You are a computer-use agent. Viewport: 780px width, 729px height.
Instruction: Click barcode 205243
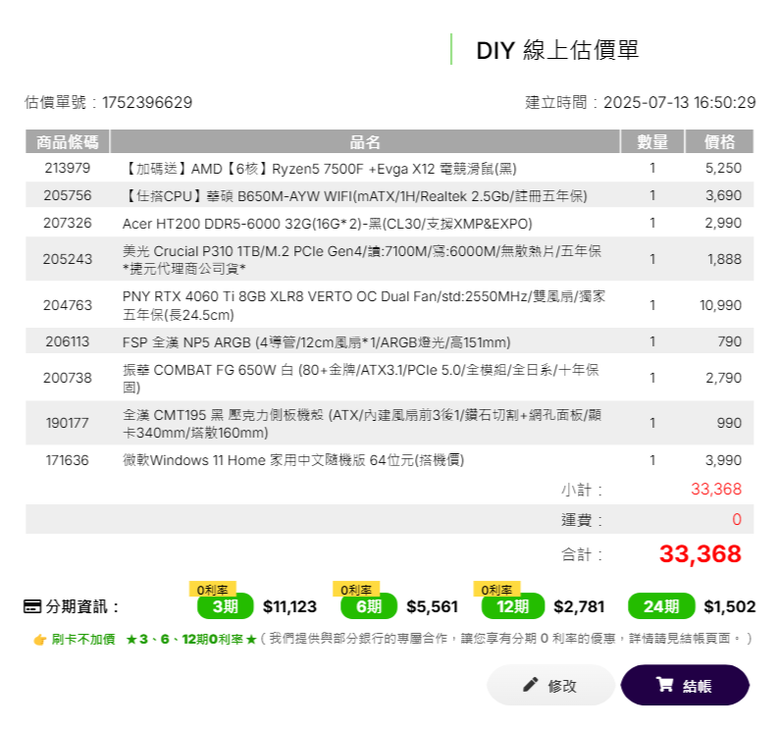point(67,259)
